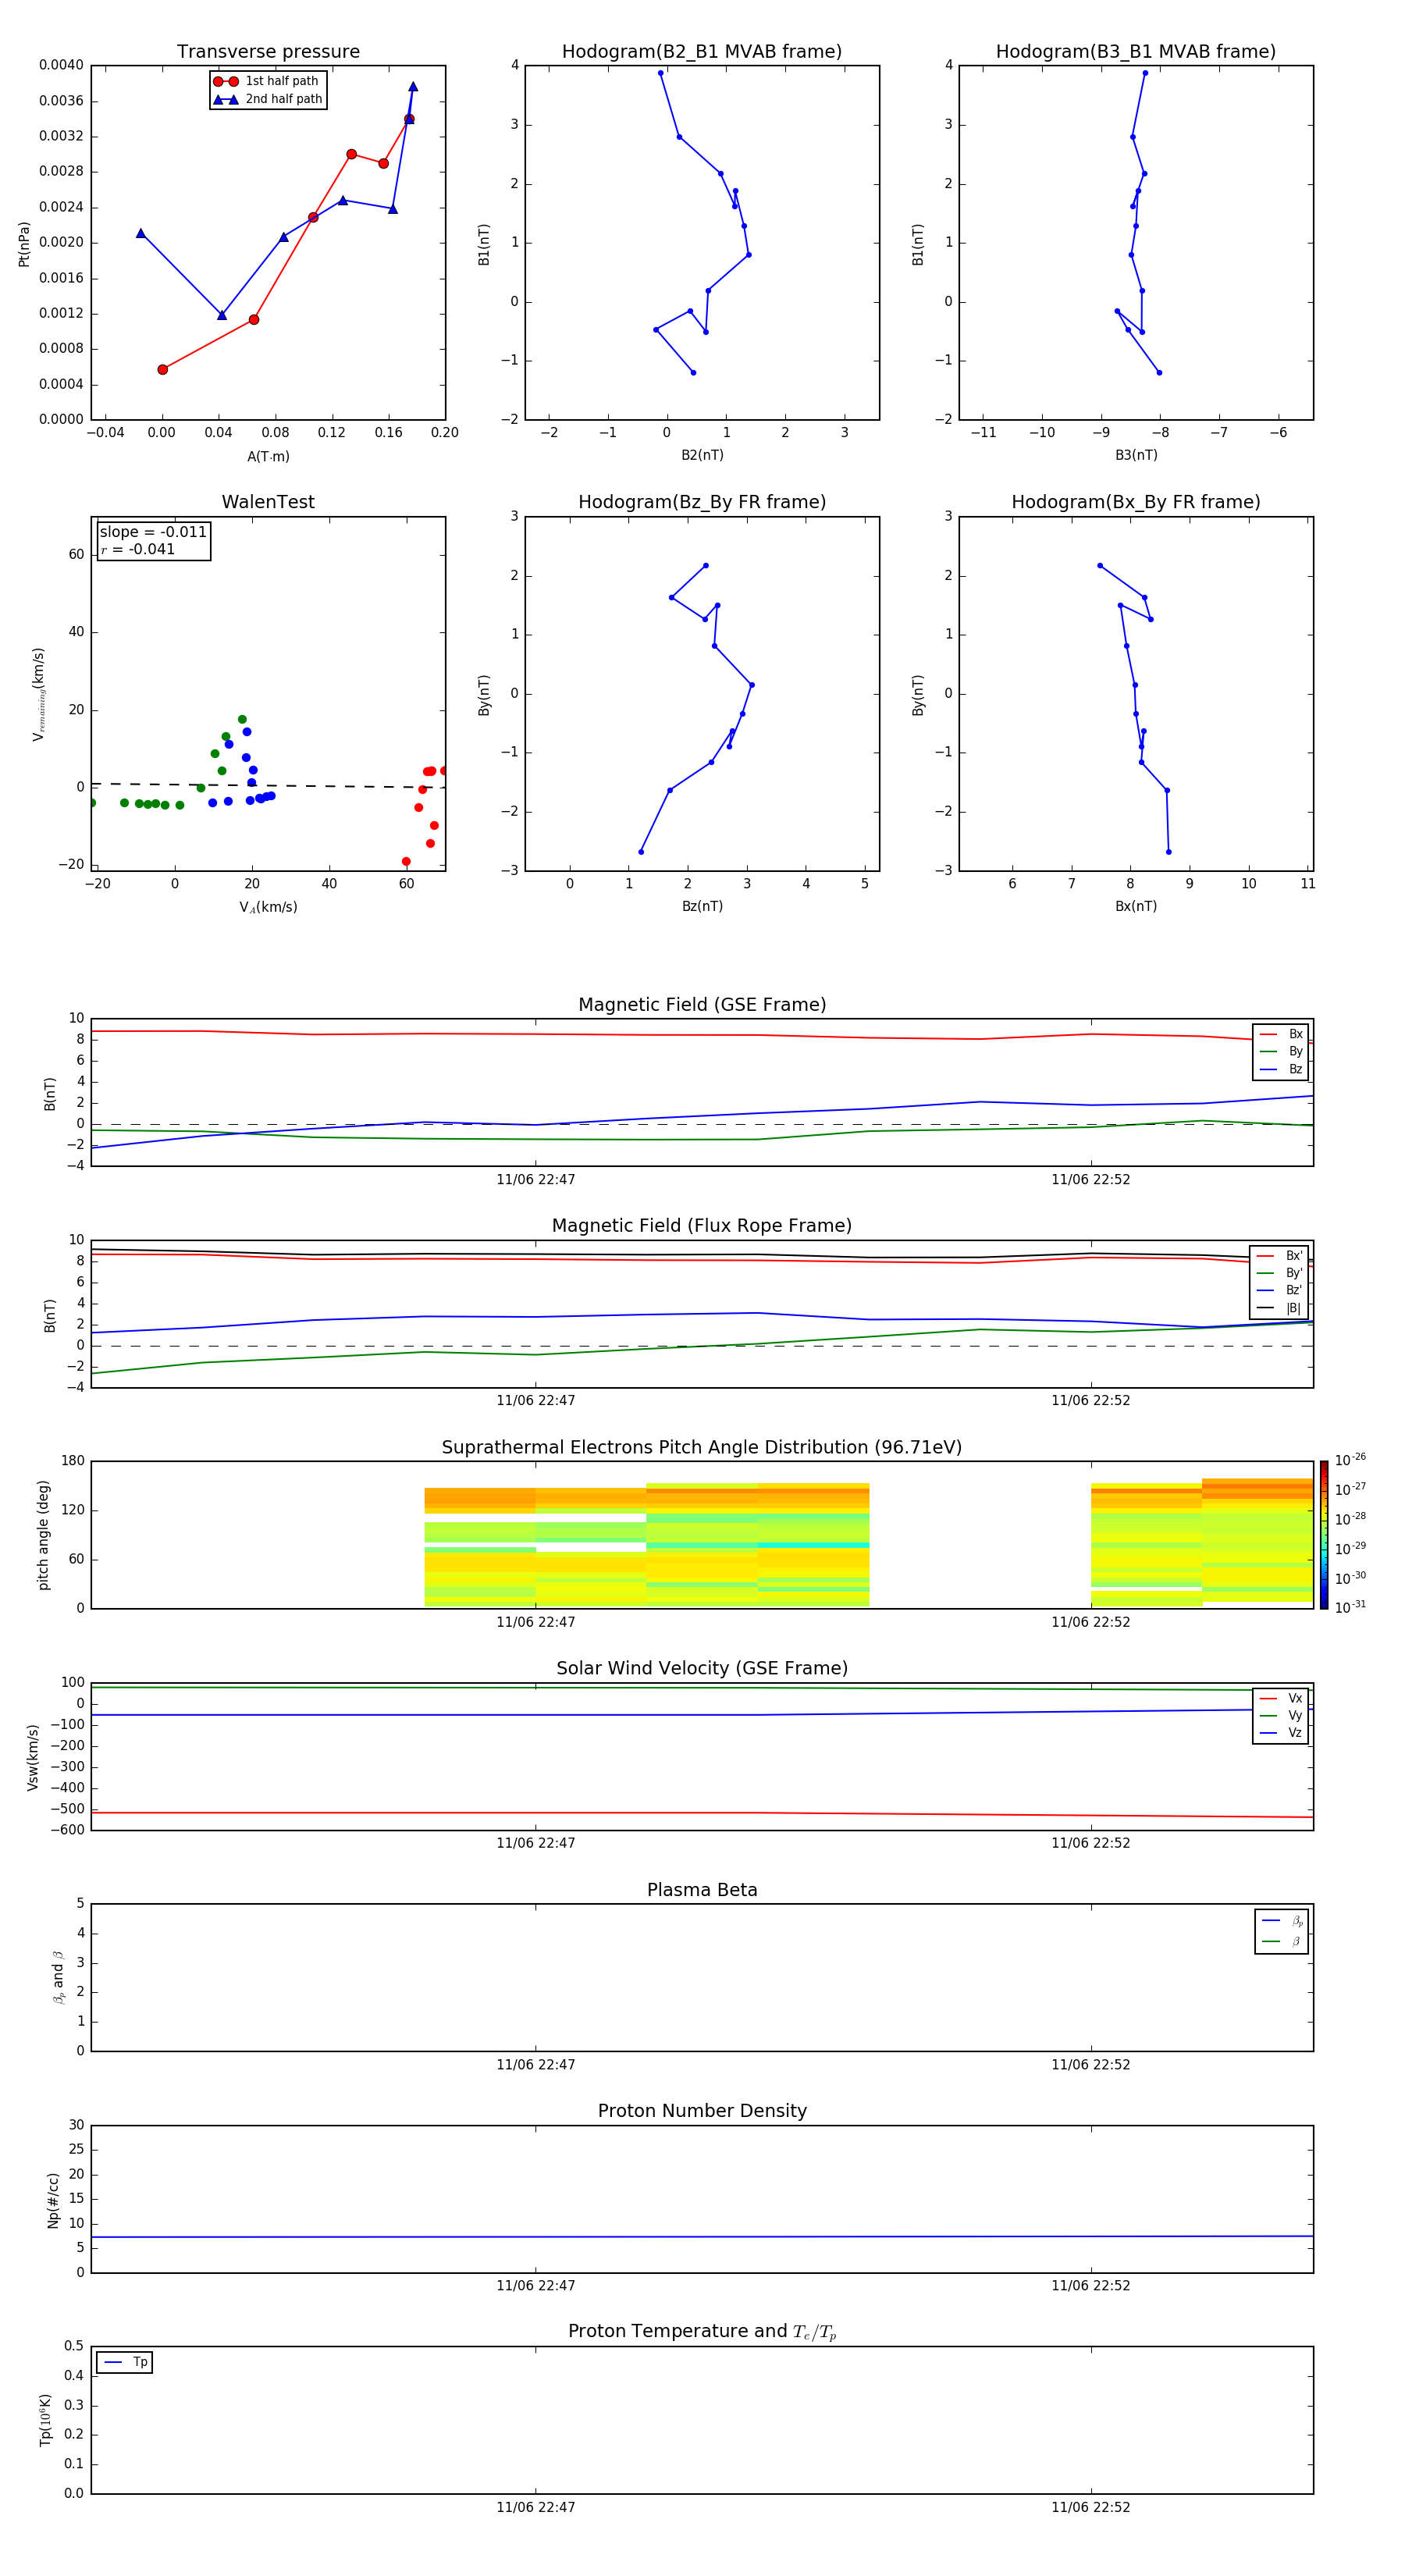Click the 'Vy' velocity legend entry
Image resolution: width=1405 pixels, height=2576 pixels.
tap(1281, 1715)
